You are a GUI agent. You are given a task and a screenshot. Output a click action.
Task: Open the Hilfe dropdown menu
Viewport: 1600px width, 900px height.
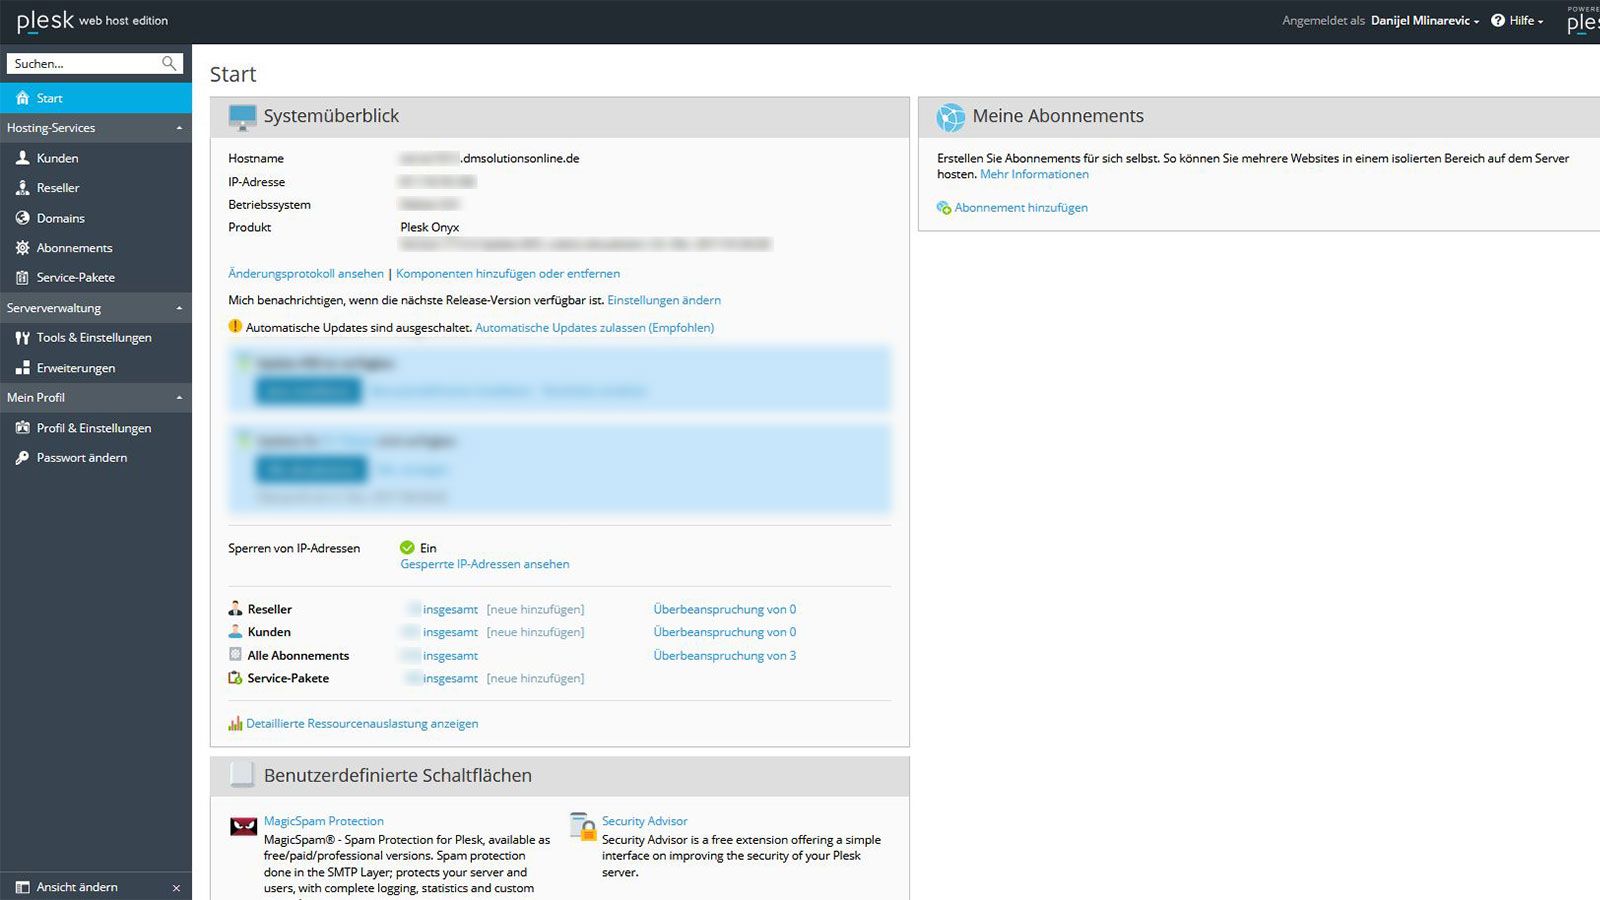tap(1519, 20)
